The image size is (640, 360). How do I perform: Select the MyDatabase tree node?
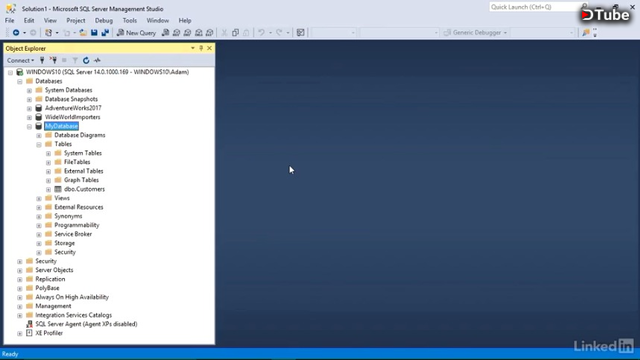point(62,126)
